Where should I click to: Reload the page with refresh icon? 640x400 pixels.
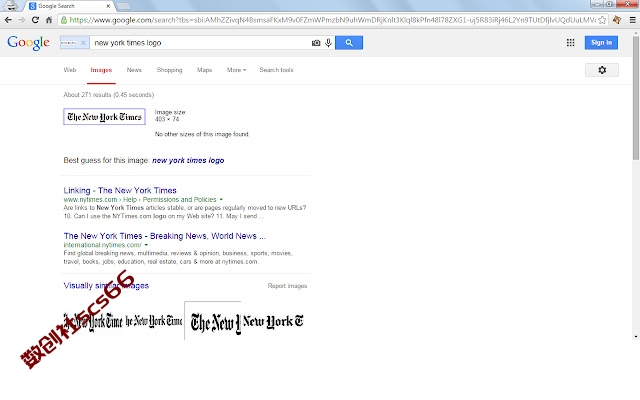click(35, 20)
